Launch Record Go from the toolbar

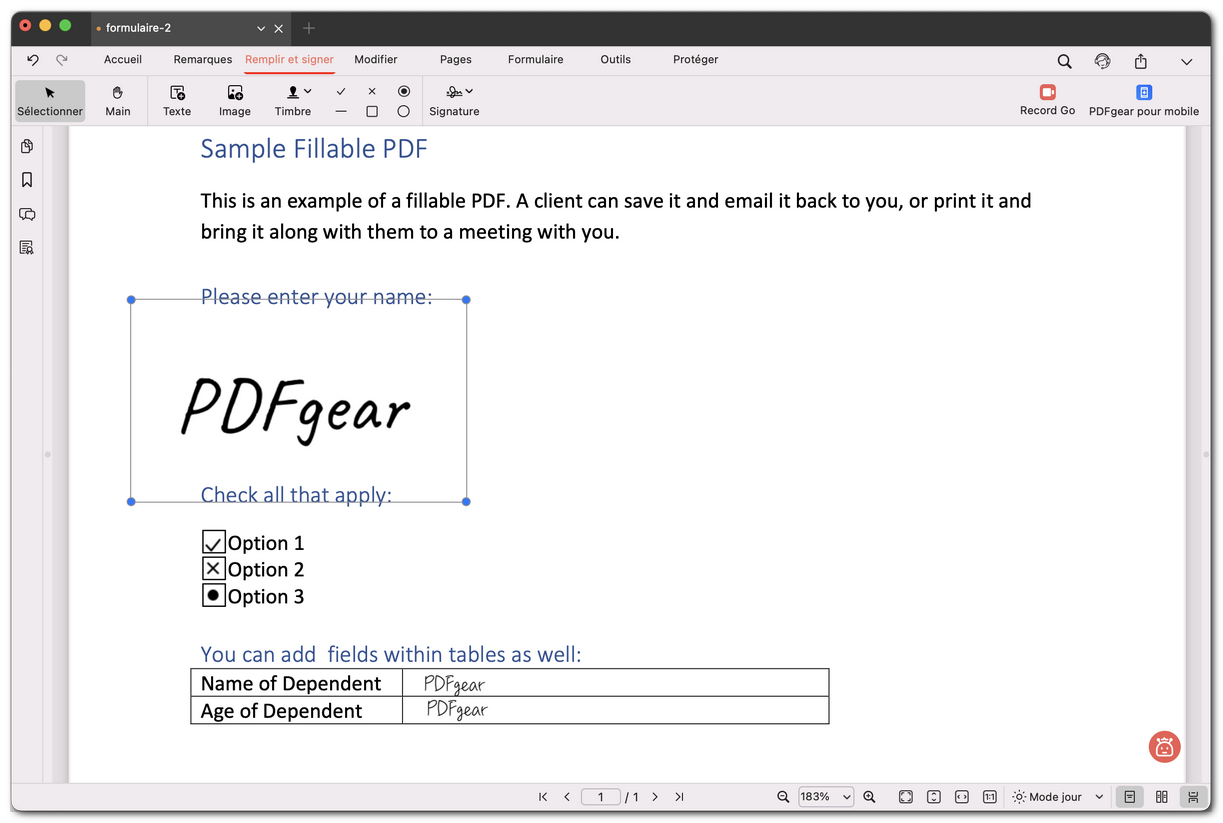1047,100
